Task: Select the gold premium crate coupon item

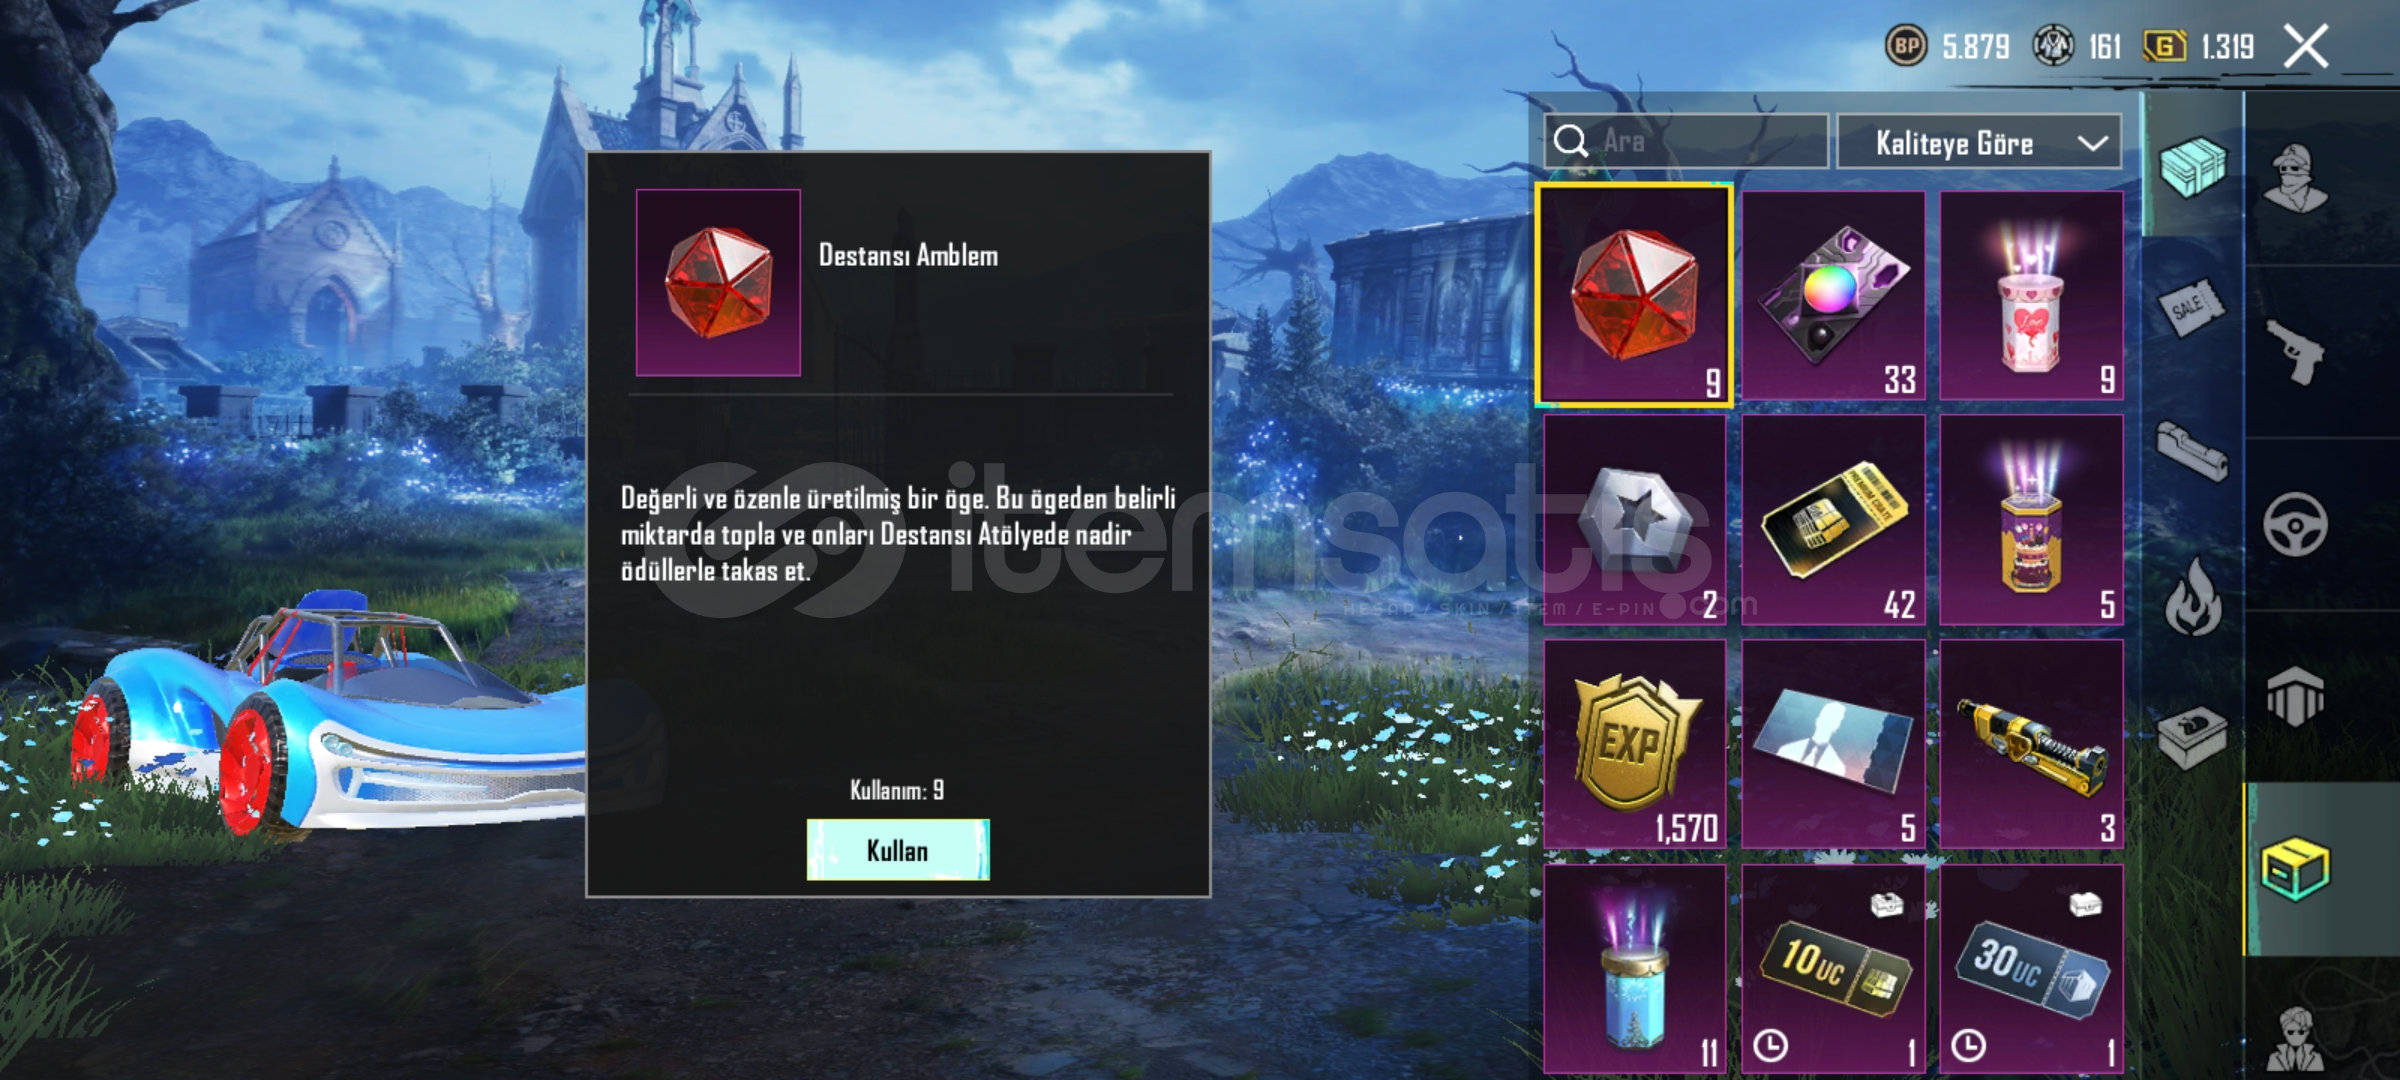Action: [x=1833, y=520]
